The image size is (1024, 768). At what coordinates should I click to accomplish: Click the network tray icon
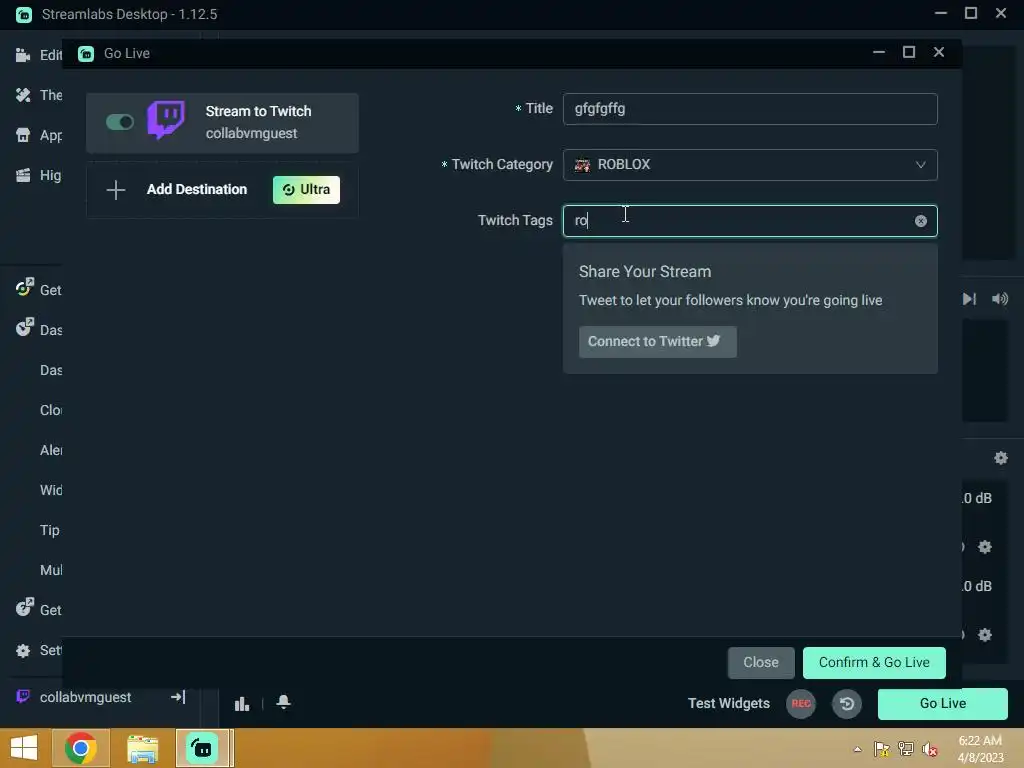point(906,749)
